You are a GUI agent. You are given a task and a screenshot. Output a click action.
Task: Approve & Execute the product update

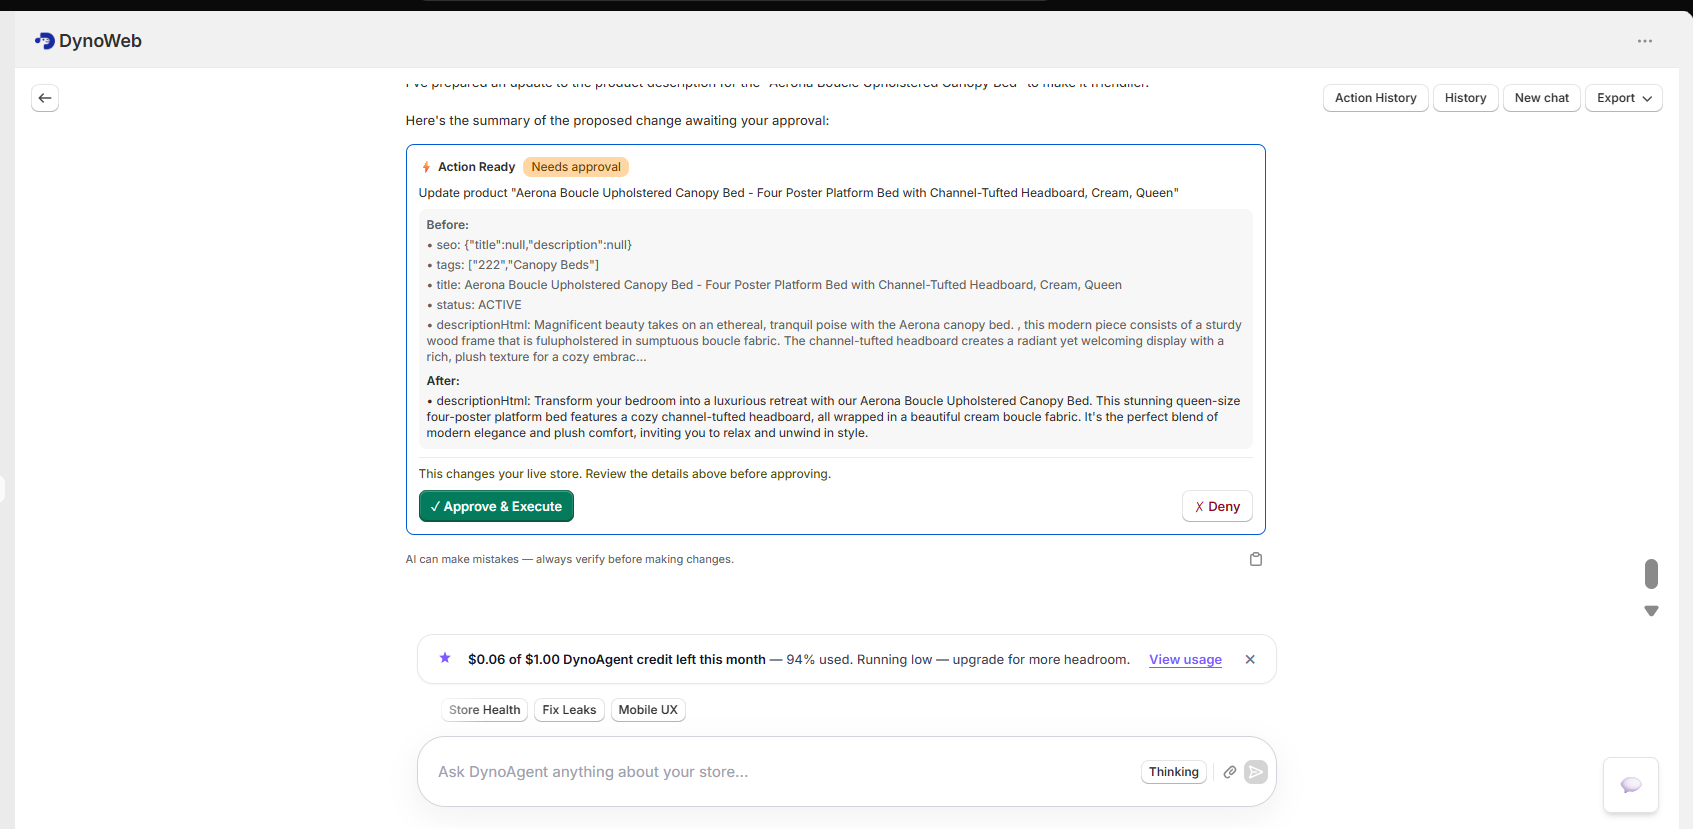pos(496,506)
